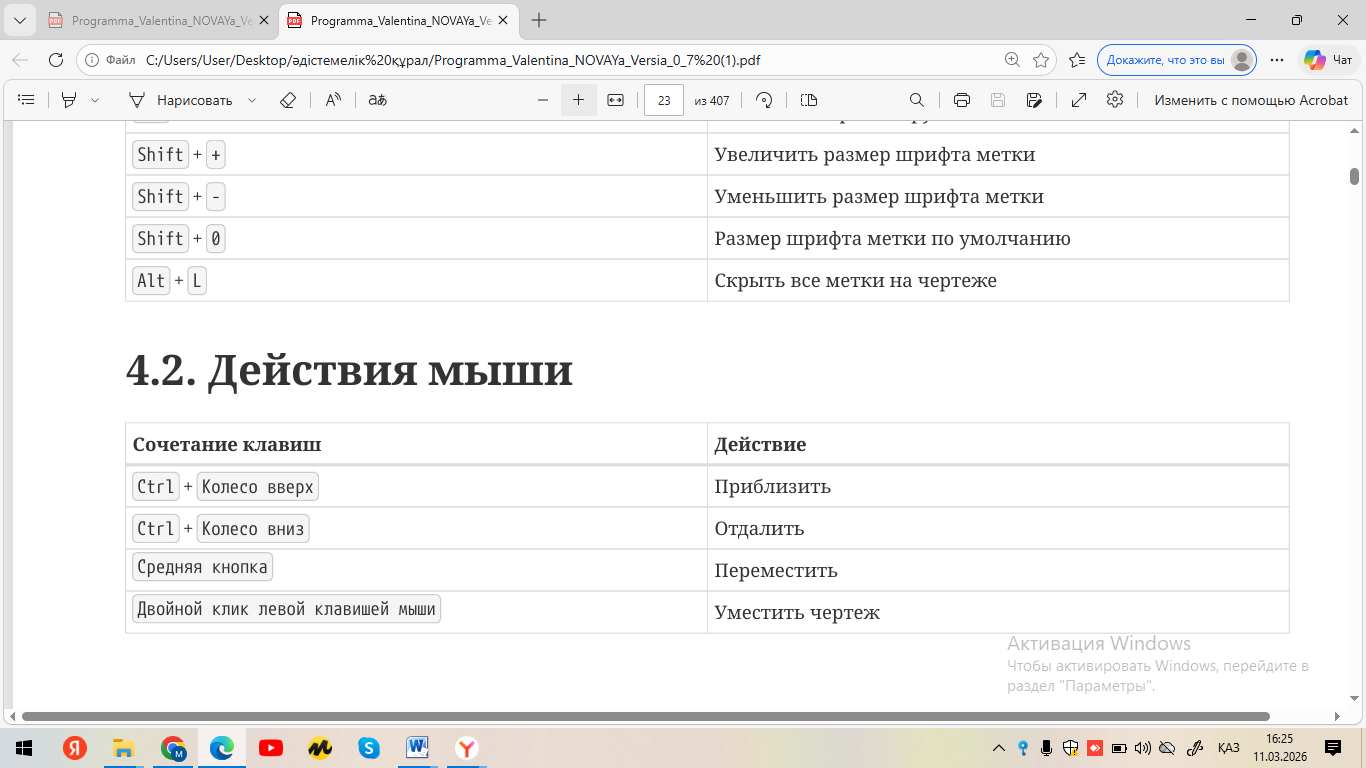Expand the highlighter options dropdown
This screenshot has height=768, width=1366.
[x=95, y=100]
